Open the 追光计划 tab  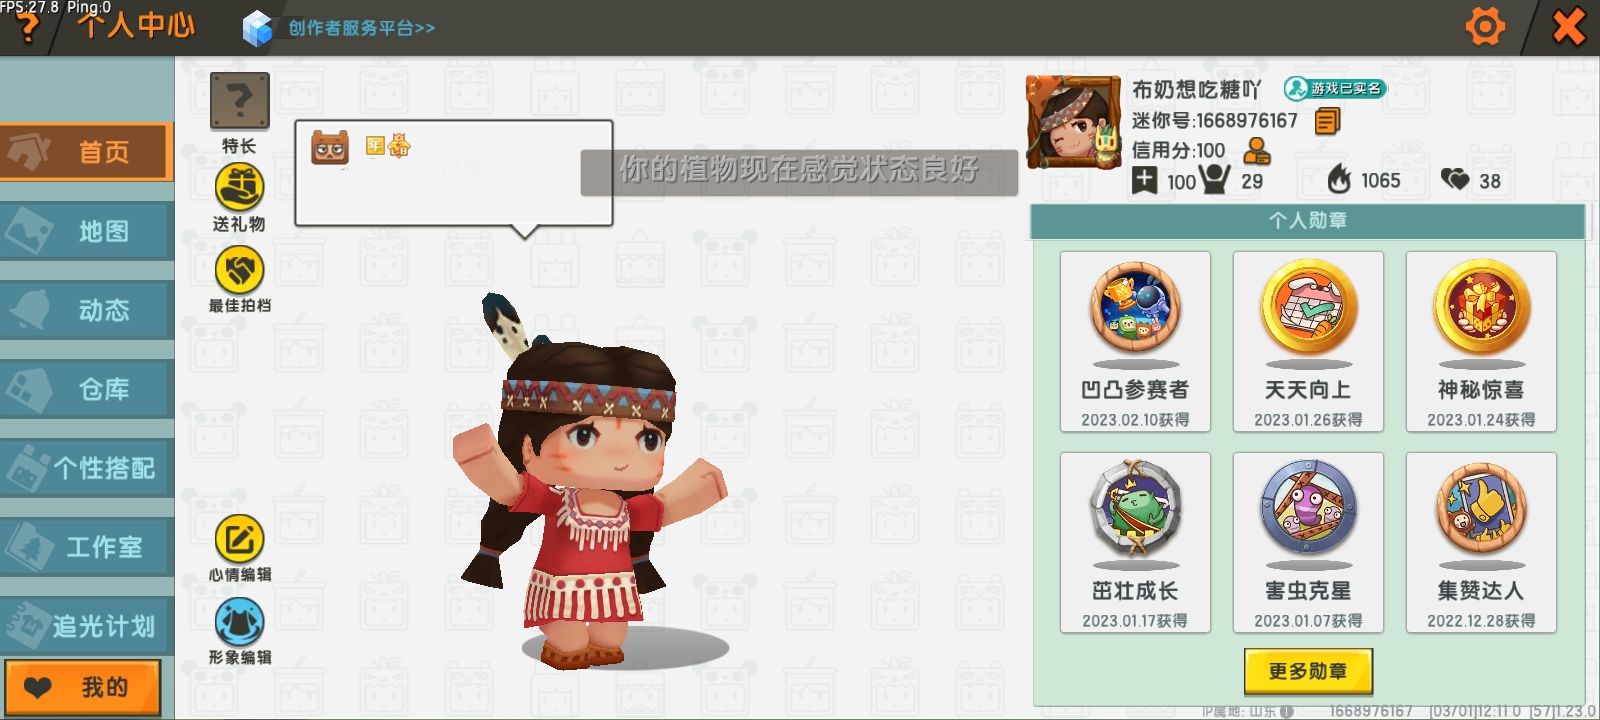coord(86,626)
